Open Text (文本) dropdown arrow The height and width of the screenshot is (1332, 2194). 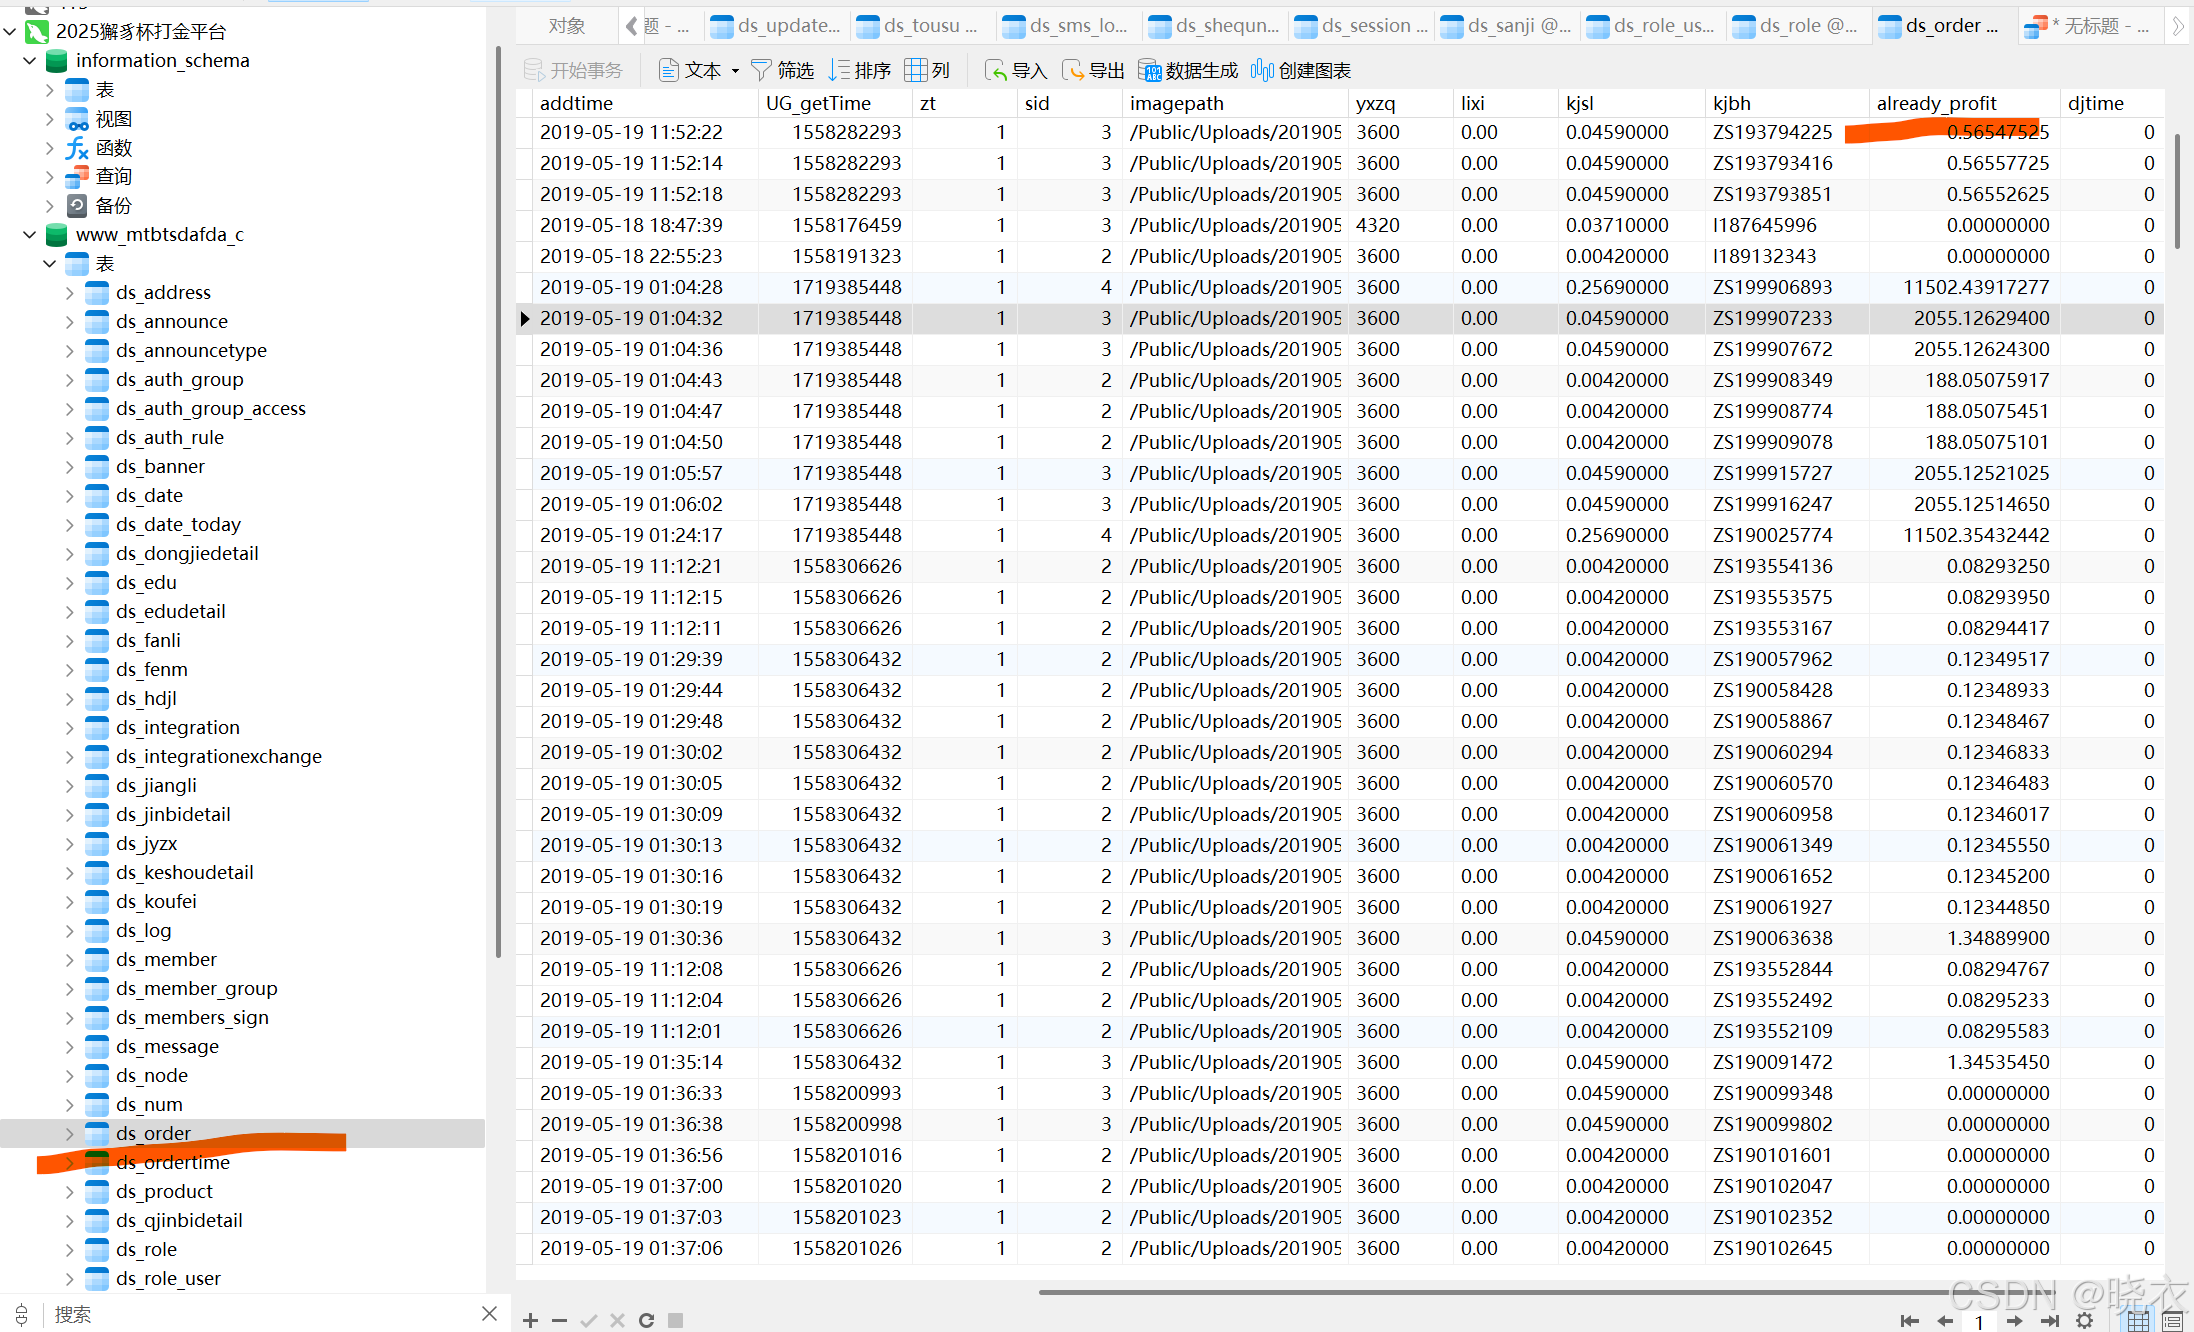tap(735, 70)
